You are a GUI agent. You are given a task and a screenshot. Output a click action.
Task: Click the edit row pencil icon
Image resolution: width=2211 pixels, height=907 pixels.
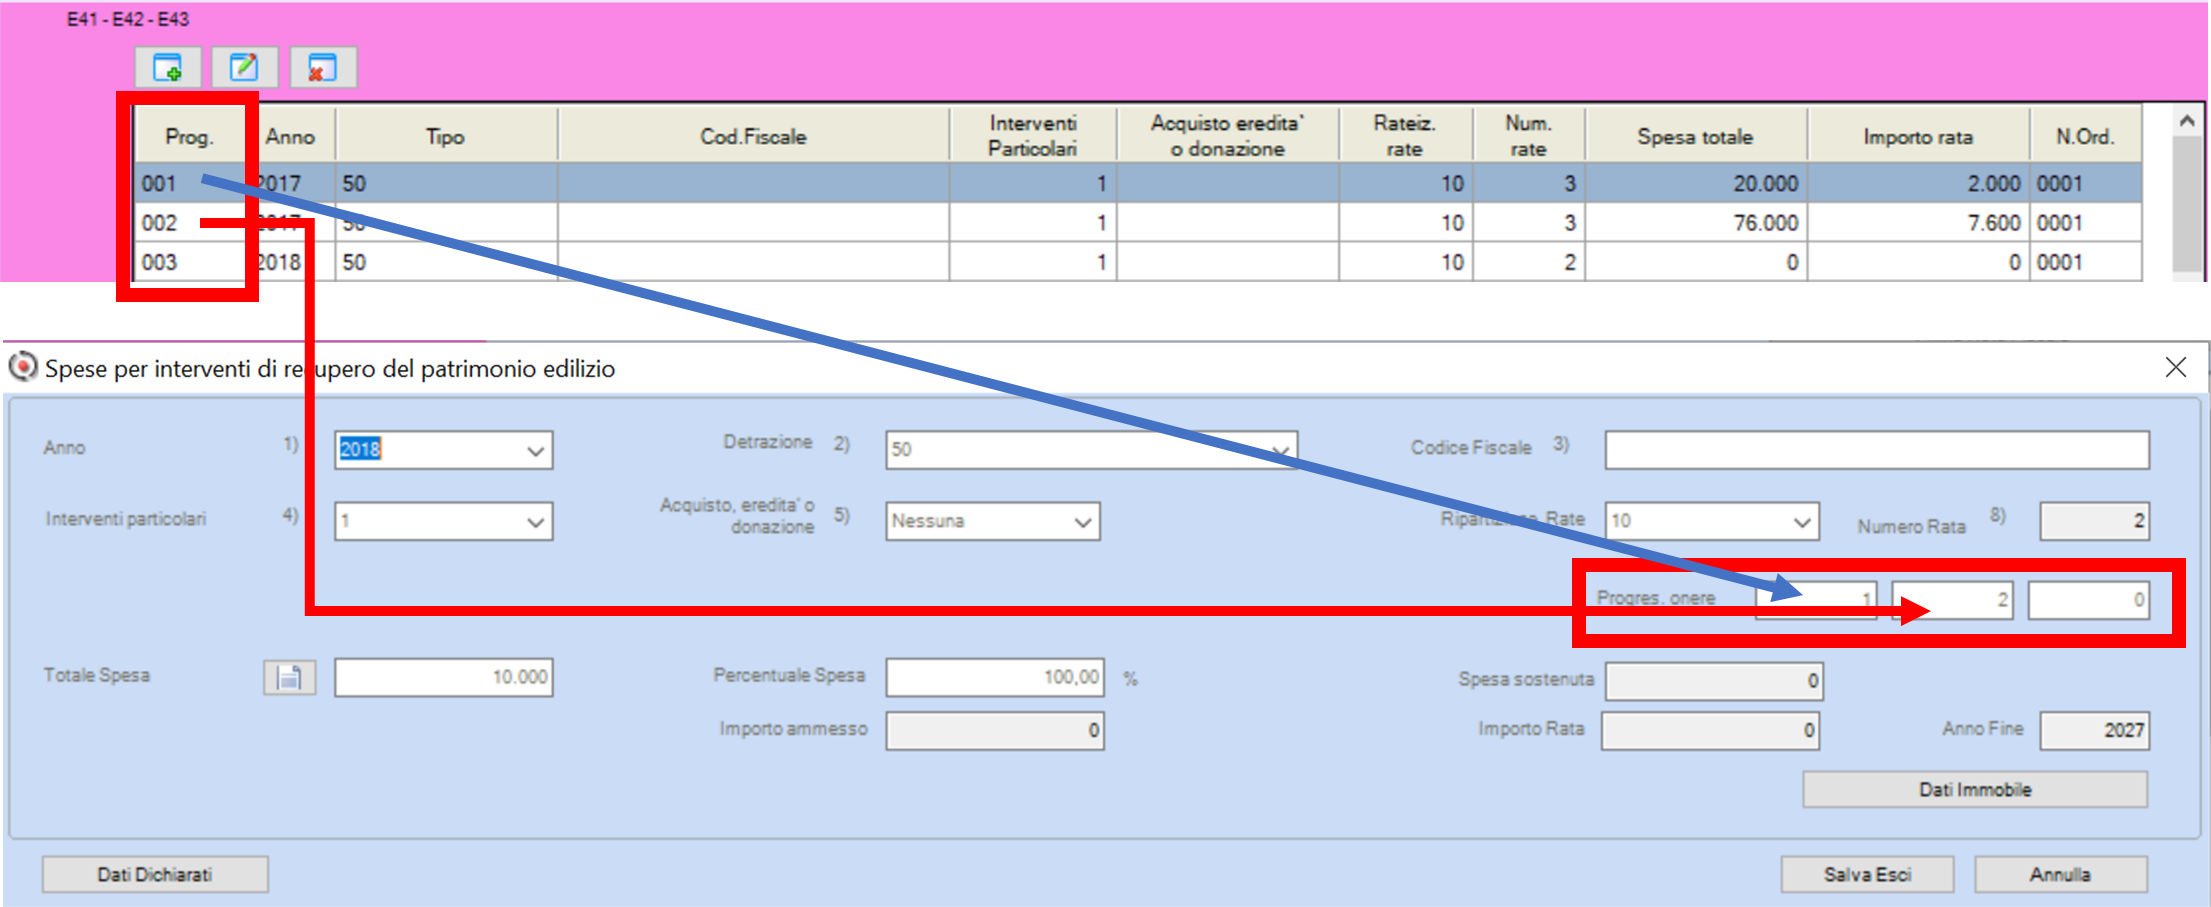coord(244,68)
